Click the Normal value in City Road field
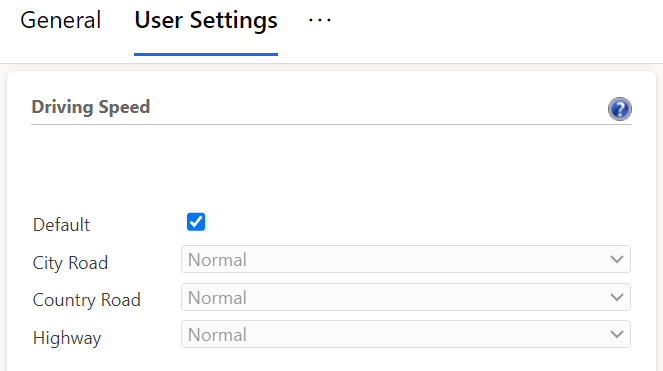The height and width of the screenshot is (371, 663). click(217, 260)
